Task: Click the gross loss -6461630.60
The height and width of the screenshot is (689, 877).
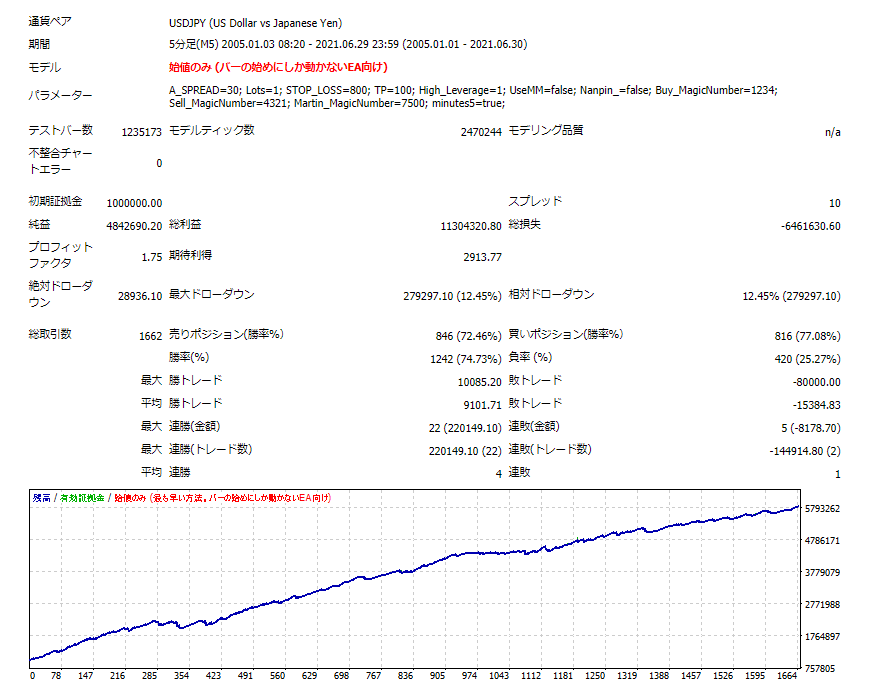Action: coord(810,226)
